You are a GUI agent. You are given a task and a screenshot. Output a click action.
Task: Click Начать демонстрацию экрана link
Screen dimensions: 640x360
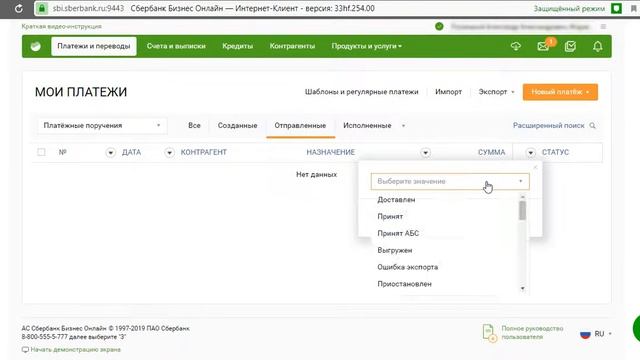76,350
